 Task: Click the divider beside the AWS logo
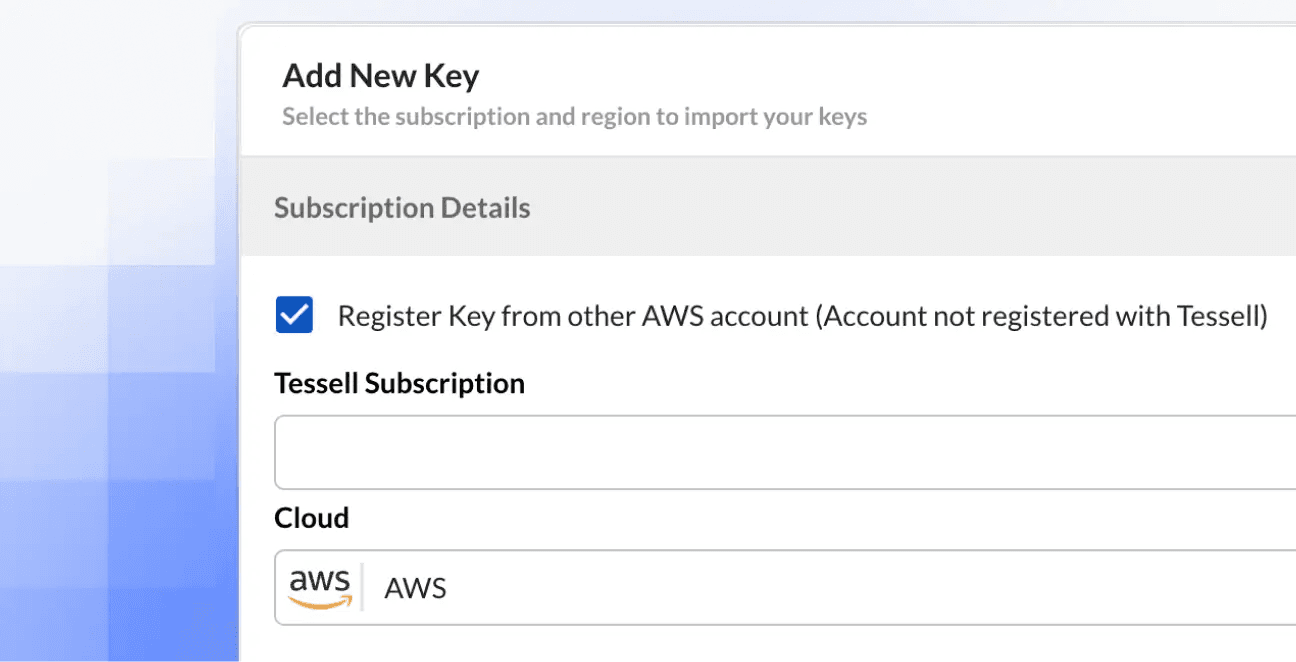point(362,588)
